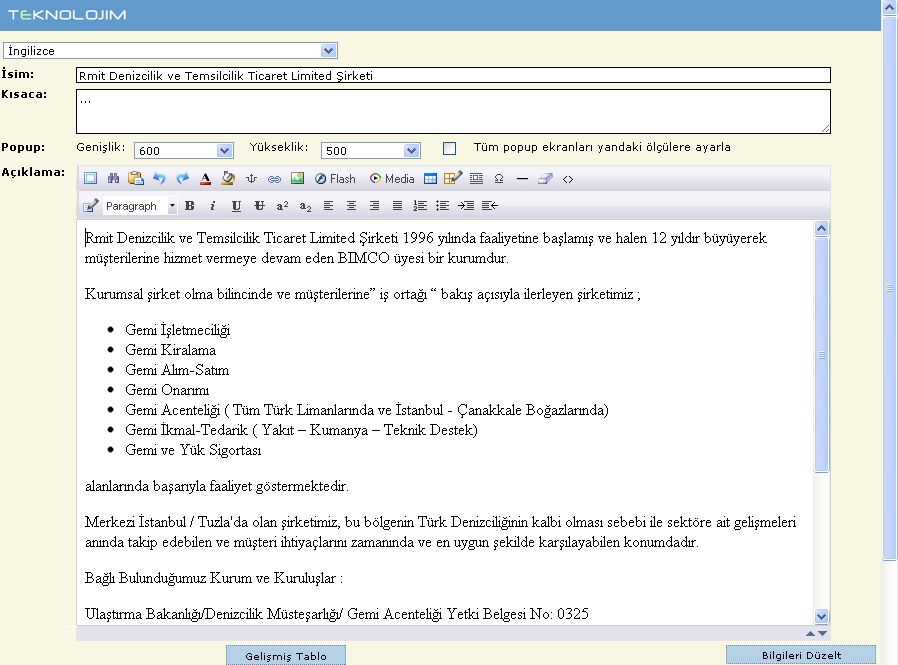Screen dimensions: 898x665
Task: Undo the last edit
Action: (x=159, y=179)
